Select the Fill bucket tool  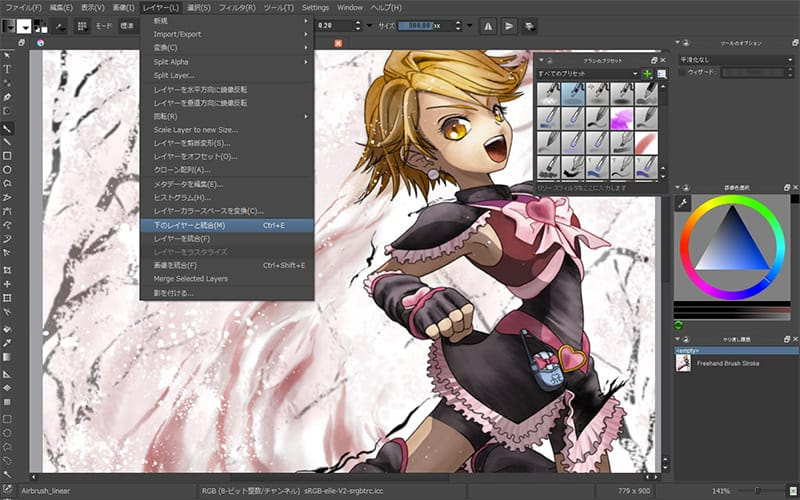tap(7, 329)
